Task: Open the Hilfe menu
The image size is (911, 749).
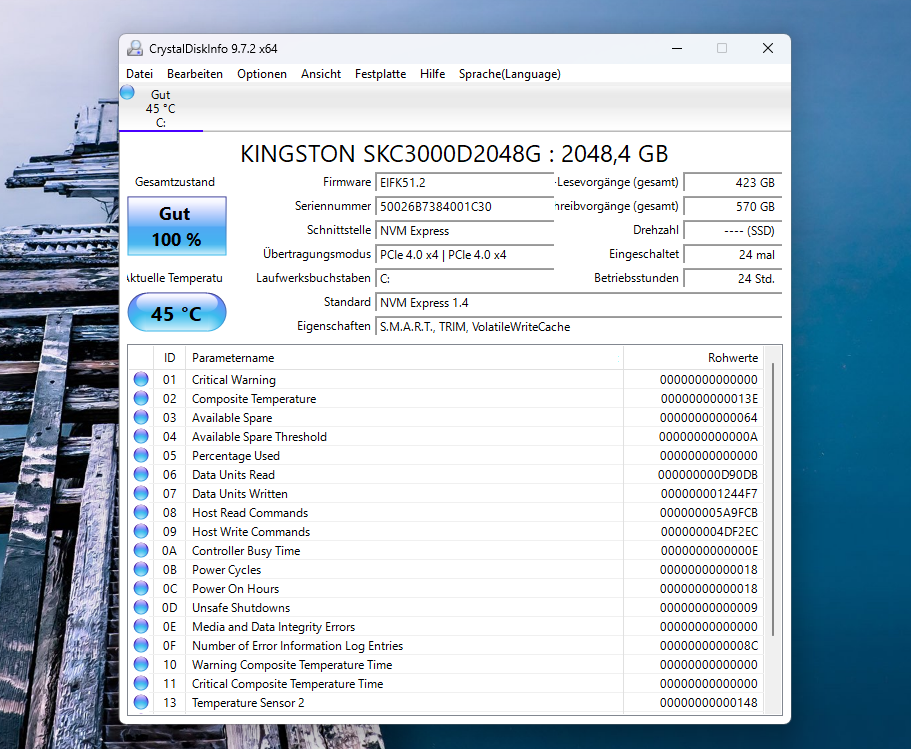Action: pos(432,74)
